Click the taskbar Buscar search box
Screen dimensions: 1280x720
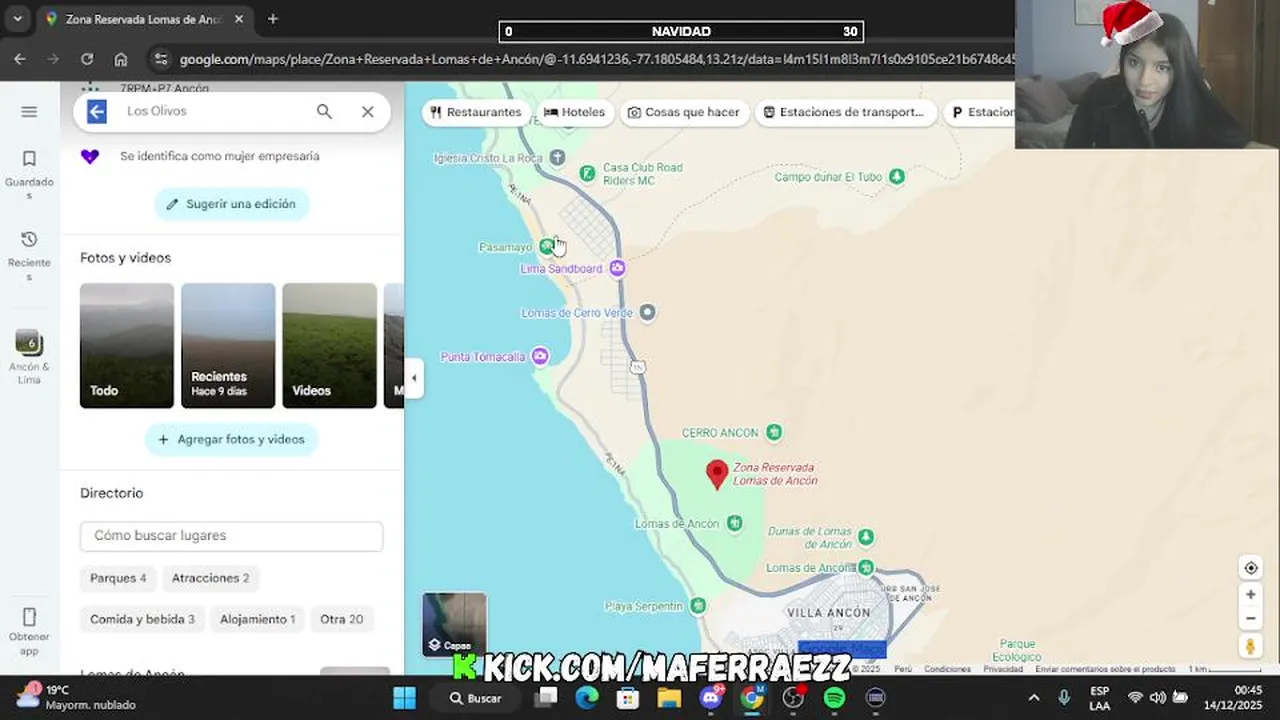[x=476, y=698]
